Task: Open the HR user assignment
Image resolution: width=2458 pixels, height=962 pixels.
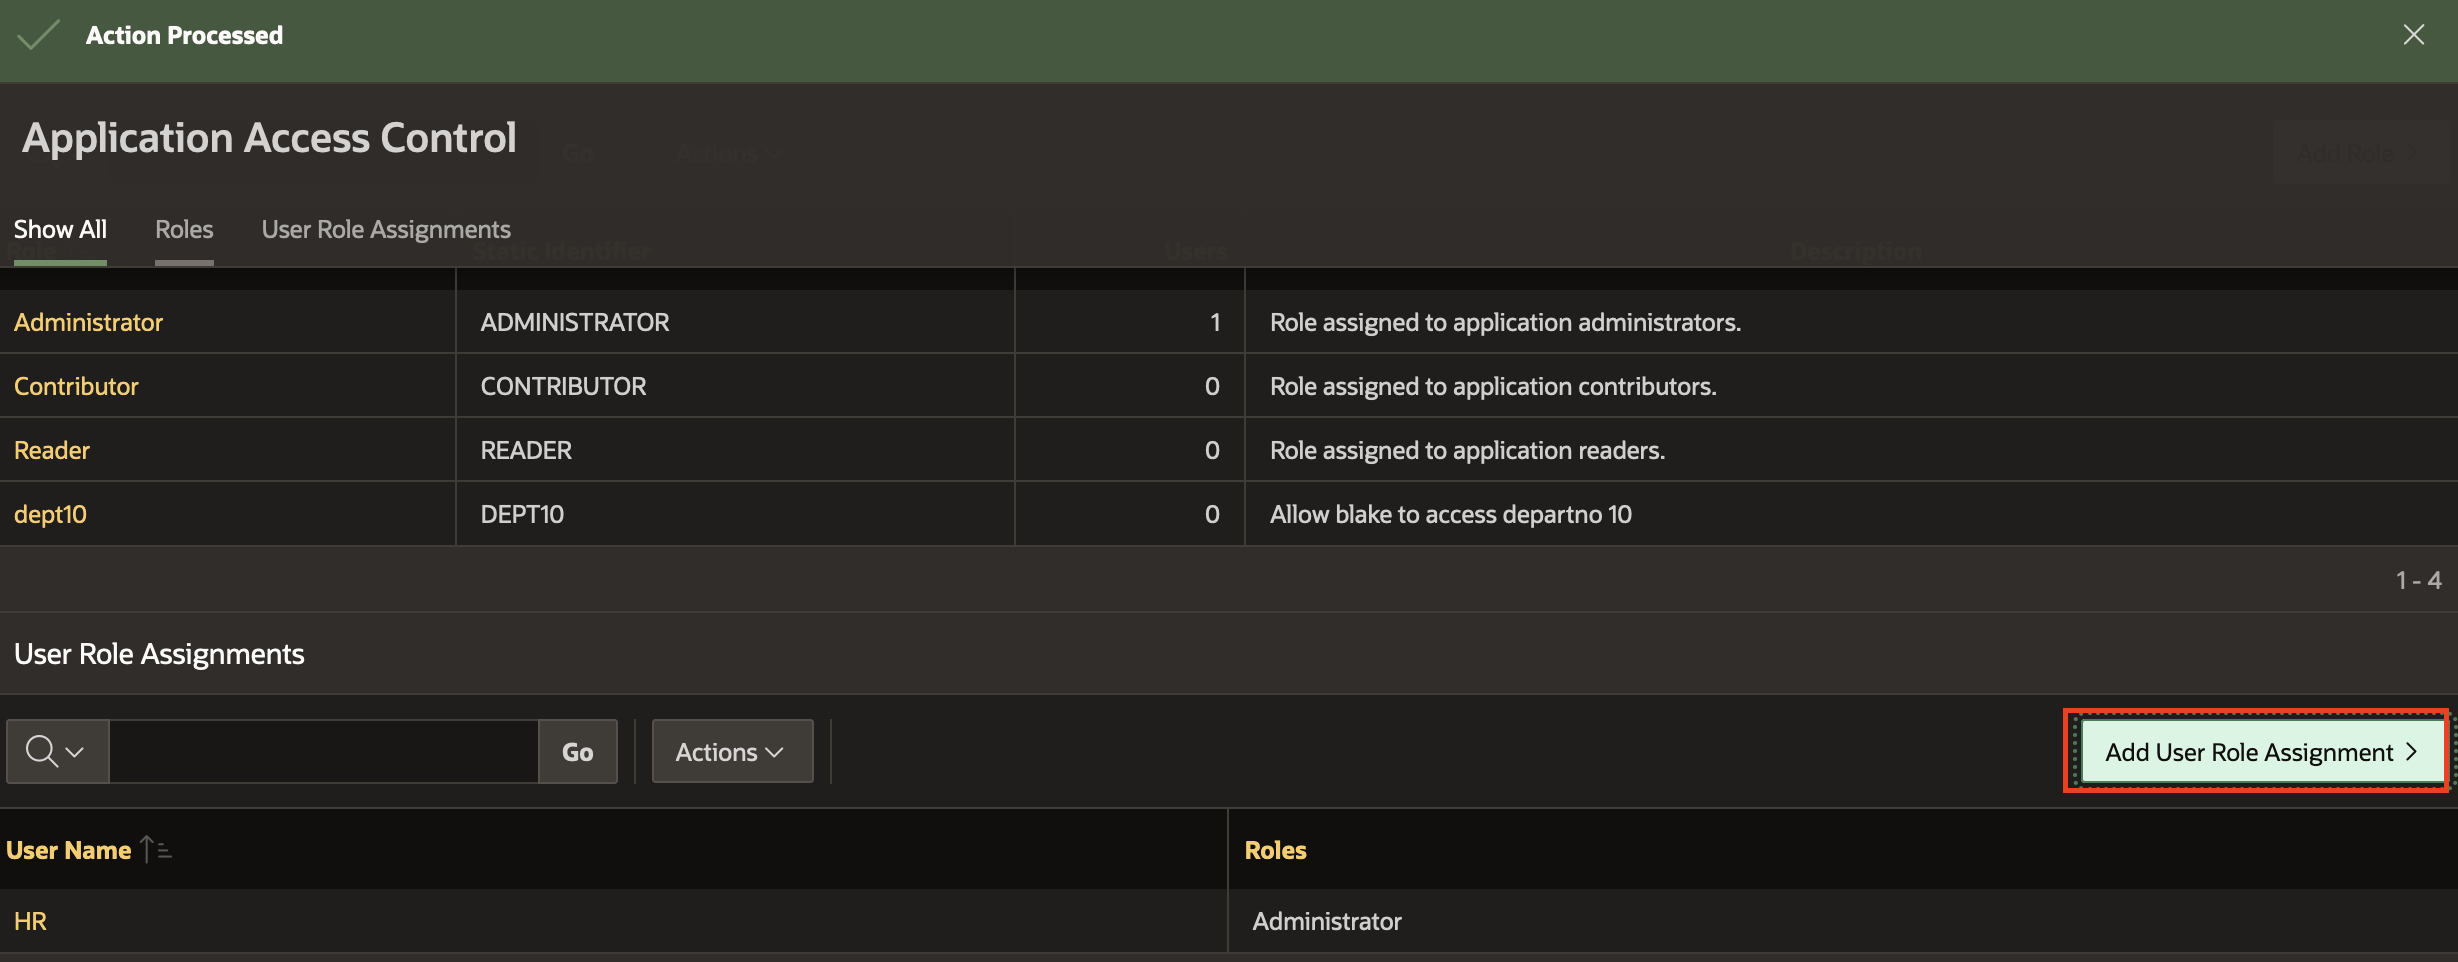Action: click(x=29, y=920)
